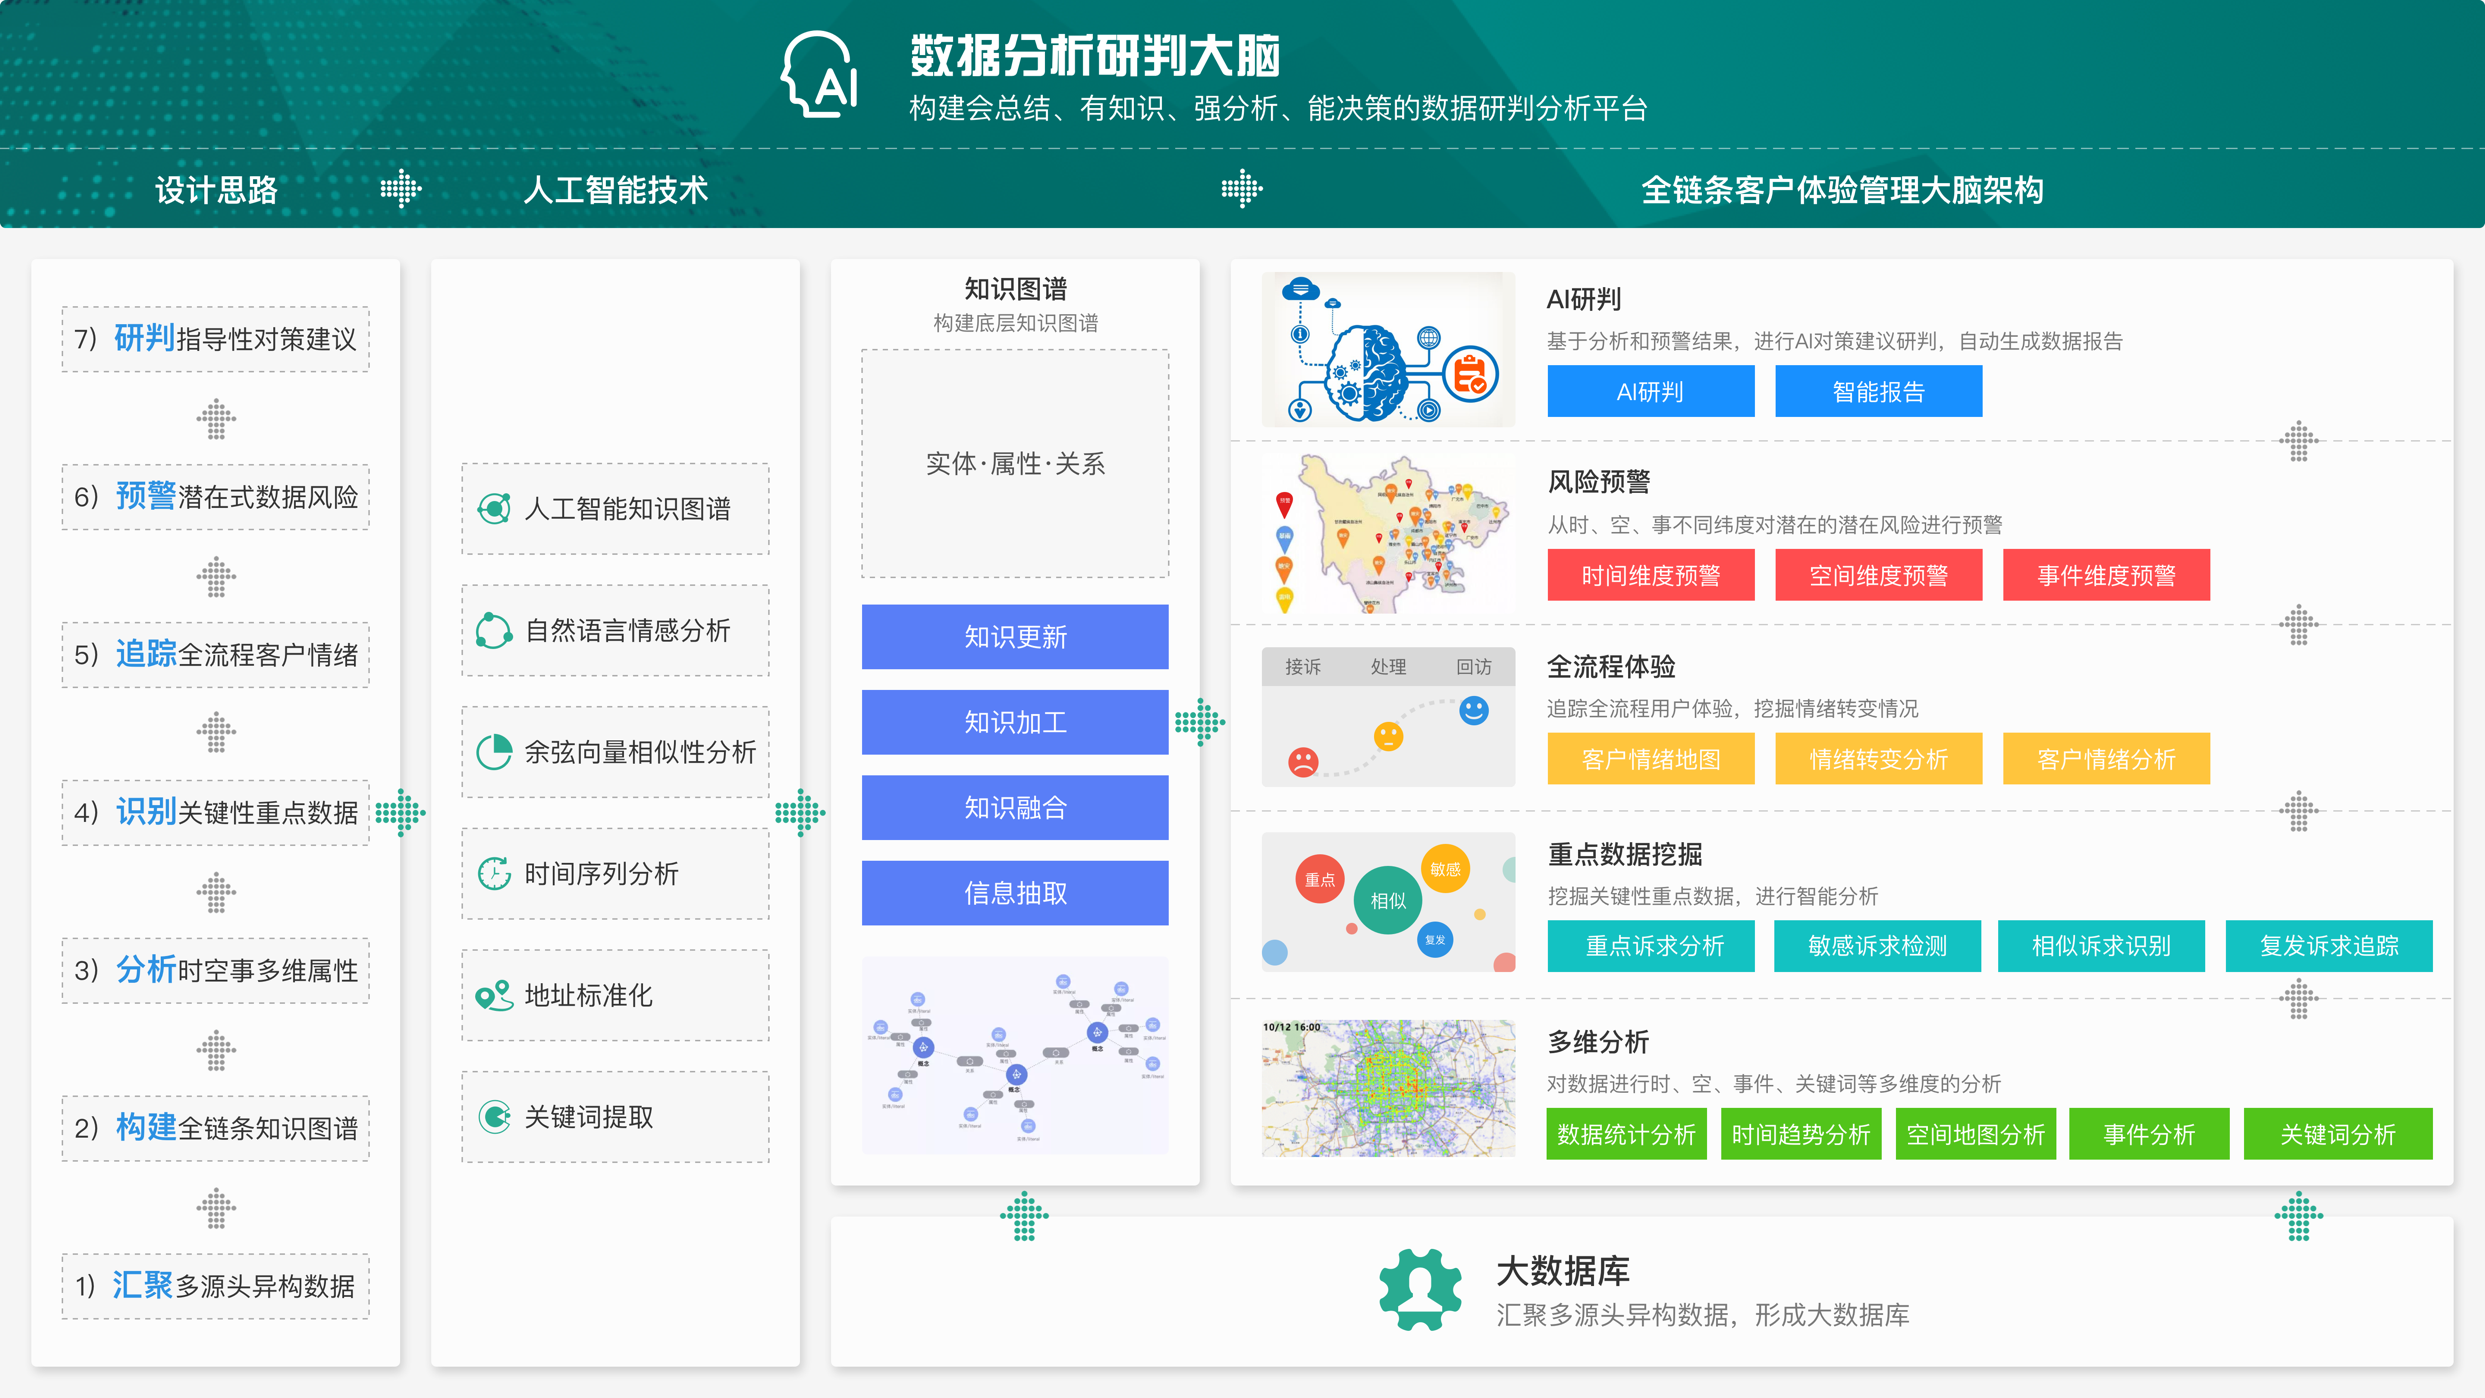
Task: Click the Sichuan province map thumbnail
Action: click(x=1388, y=532)
